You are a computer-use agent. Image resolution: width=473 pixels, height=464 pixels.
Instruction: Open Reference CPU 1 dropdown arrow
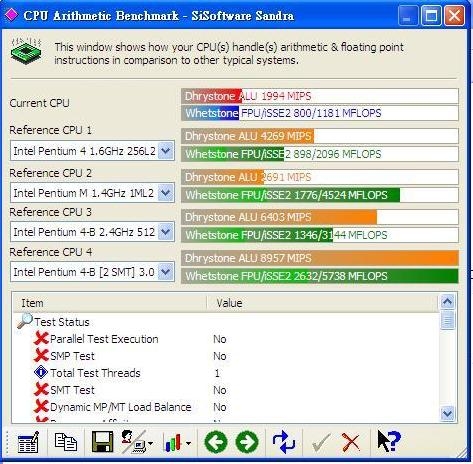[166, 151]
